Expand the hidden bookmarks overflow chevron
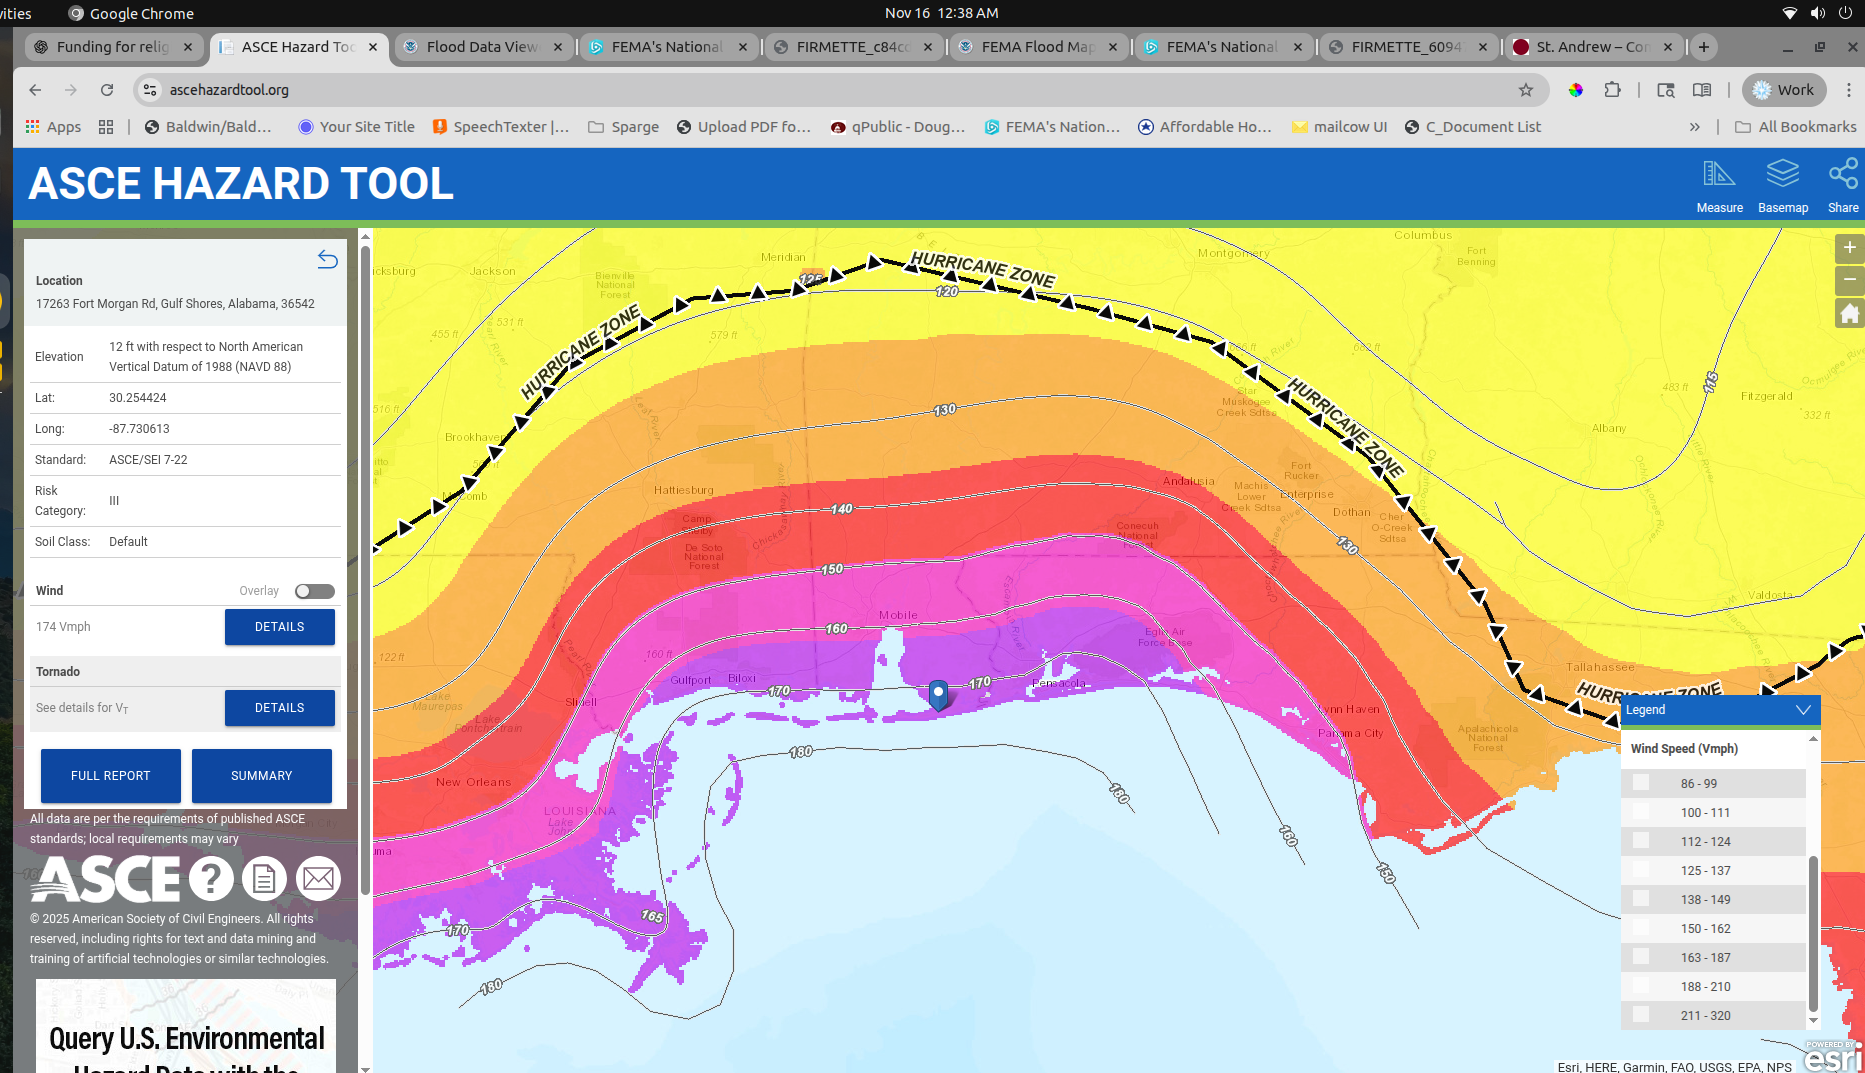The width and height of the screenshot is (1865, 1073). [x=1695, y=126]
